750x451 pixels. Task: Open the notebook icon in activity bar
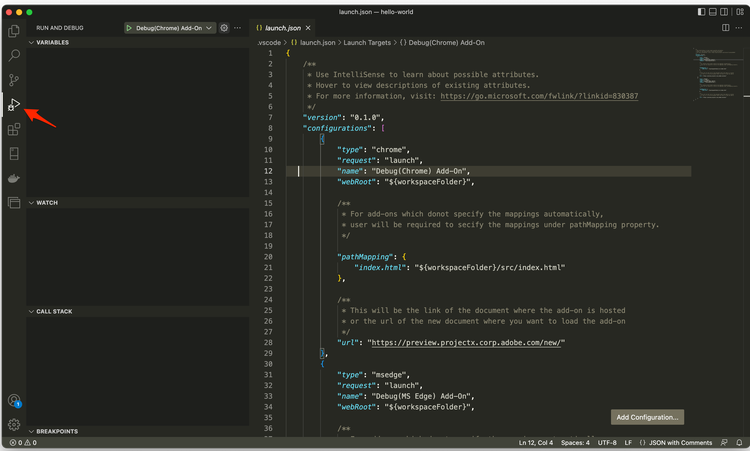[14, 154]
